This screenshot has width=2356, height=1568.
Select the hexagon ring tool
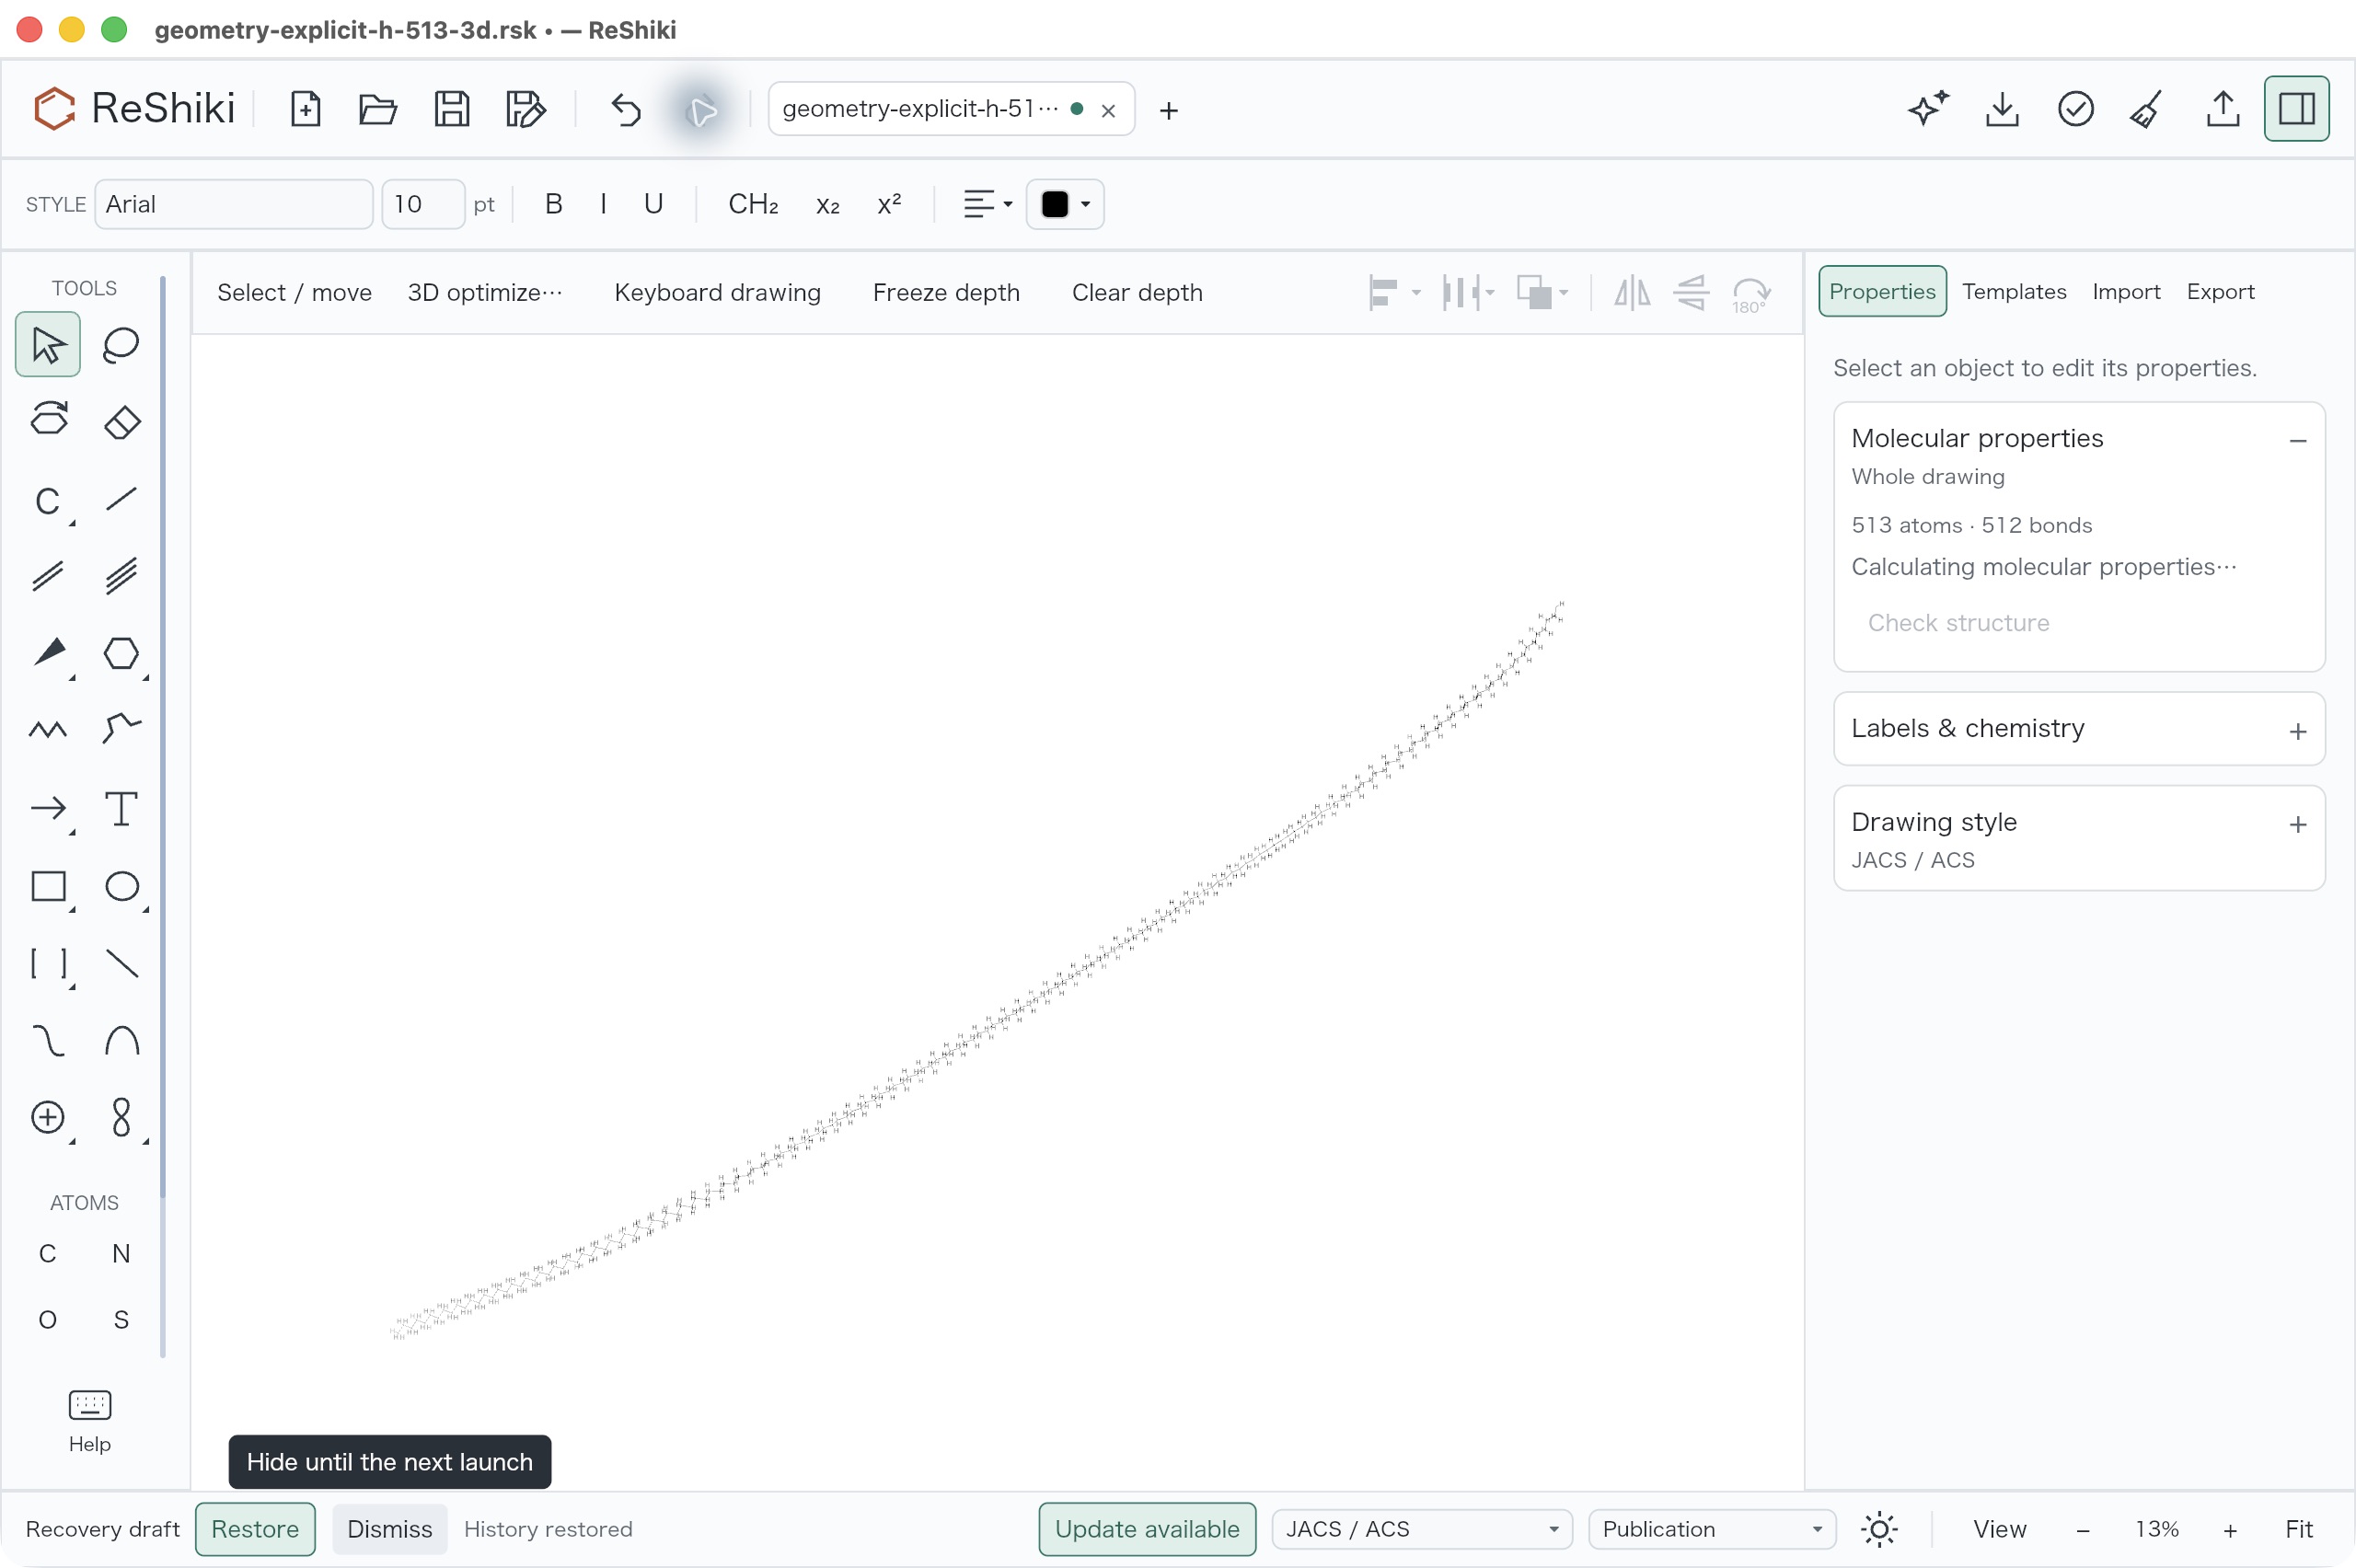click(121, 653)
